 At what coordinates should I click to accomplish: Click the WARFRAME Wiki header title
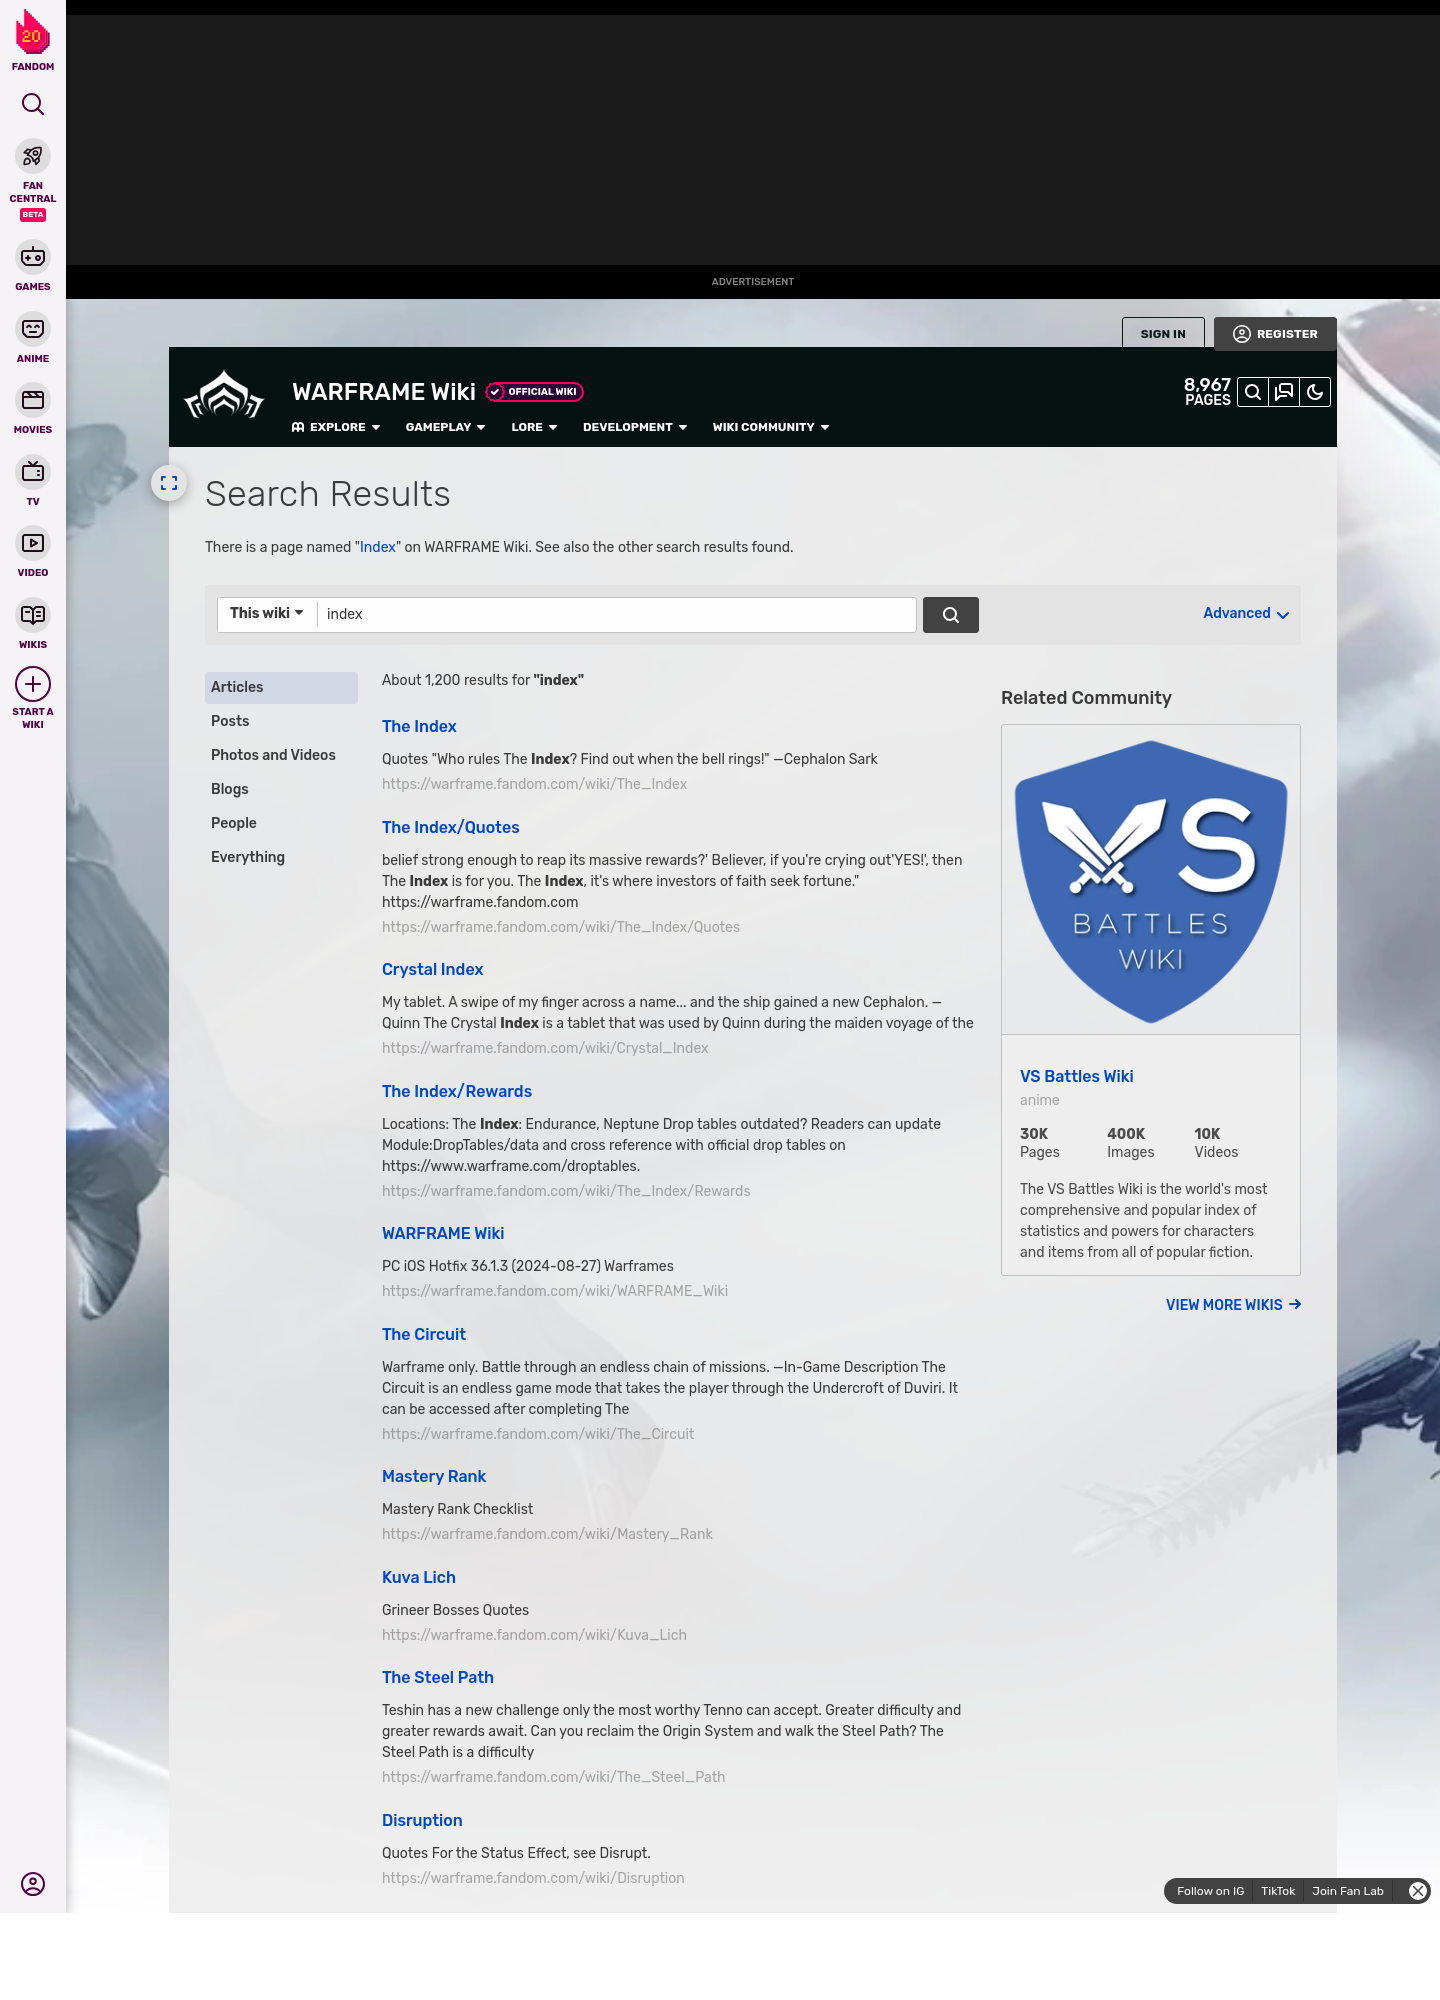click(384, 392)
